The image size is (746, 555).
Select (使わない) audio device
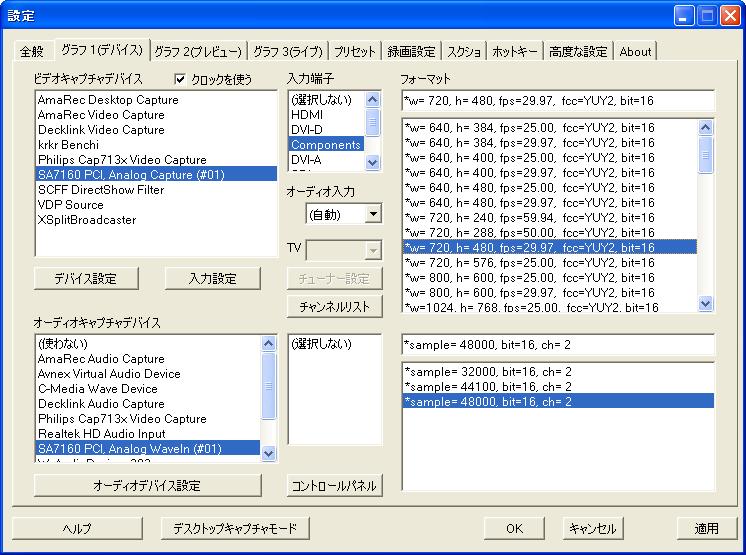pyautogui.click(x=148, y=344)
